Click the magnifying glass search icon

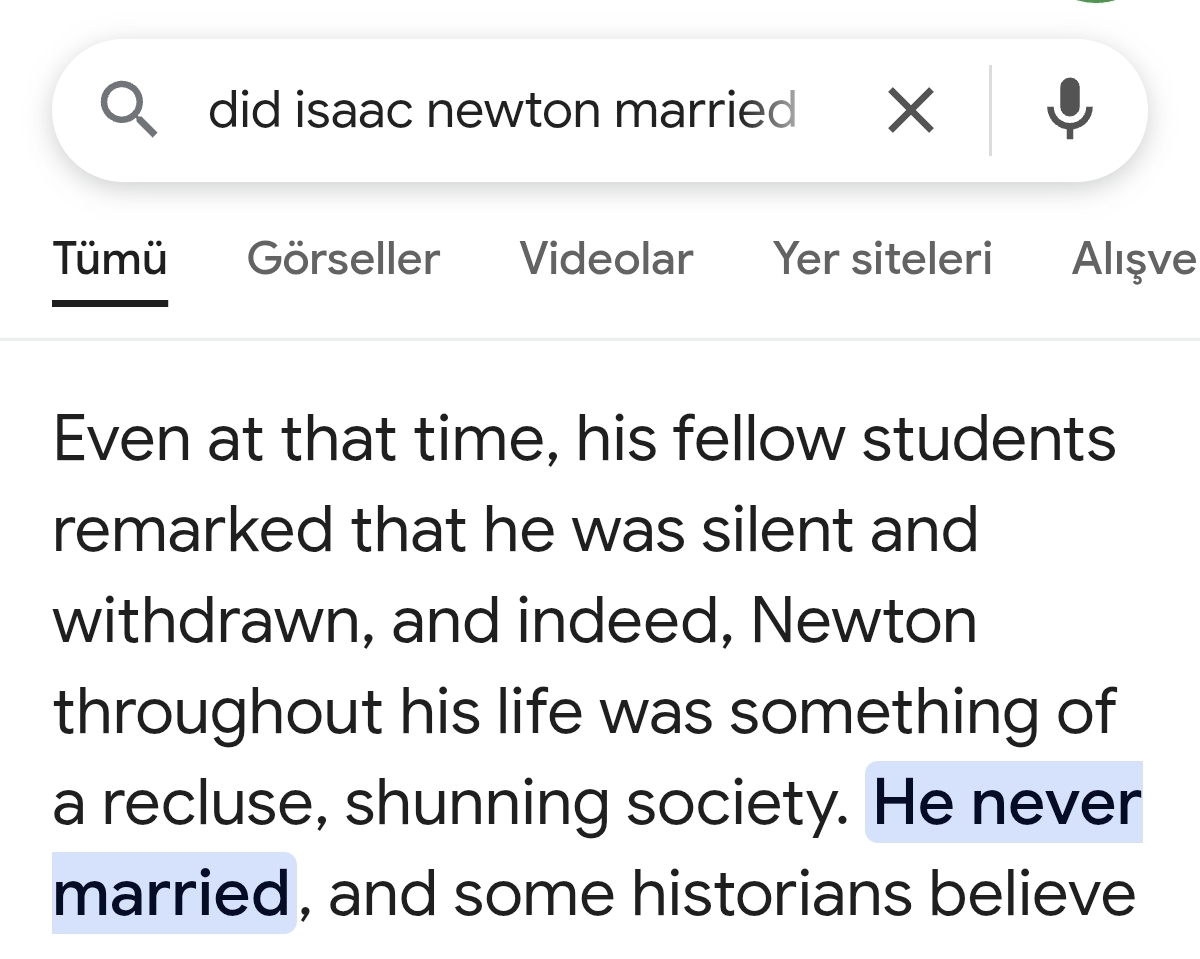point(130,109)
